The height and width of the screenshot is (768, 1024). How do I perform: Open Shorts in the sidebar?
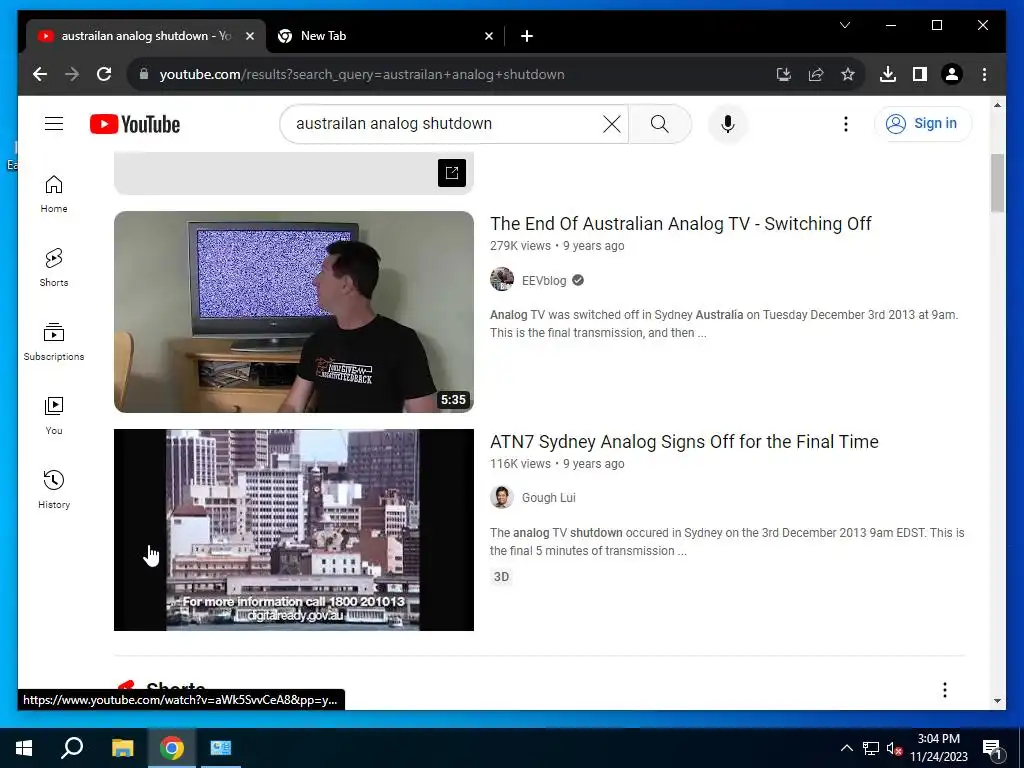54,268
